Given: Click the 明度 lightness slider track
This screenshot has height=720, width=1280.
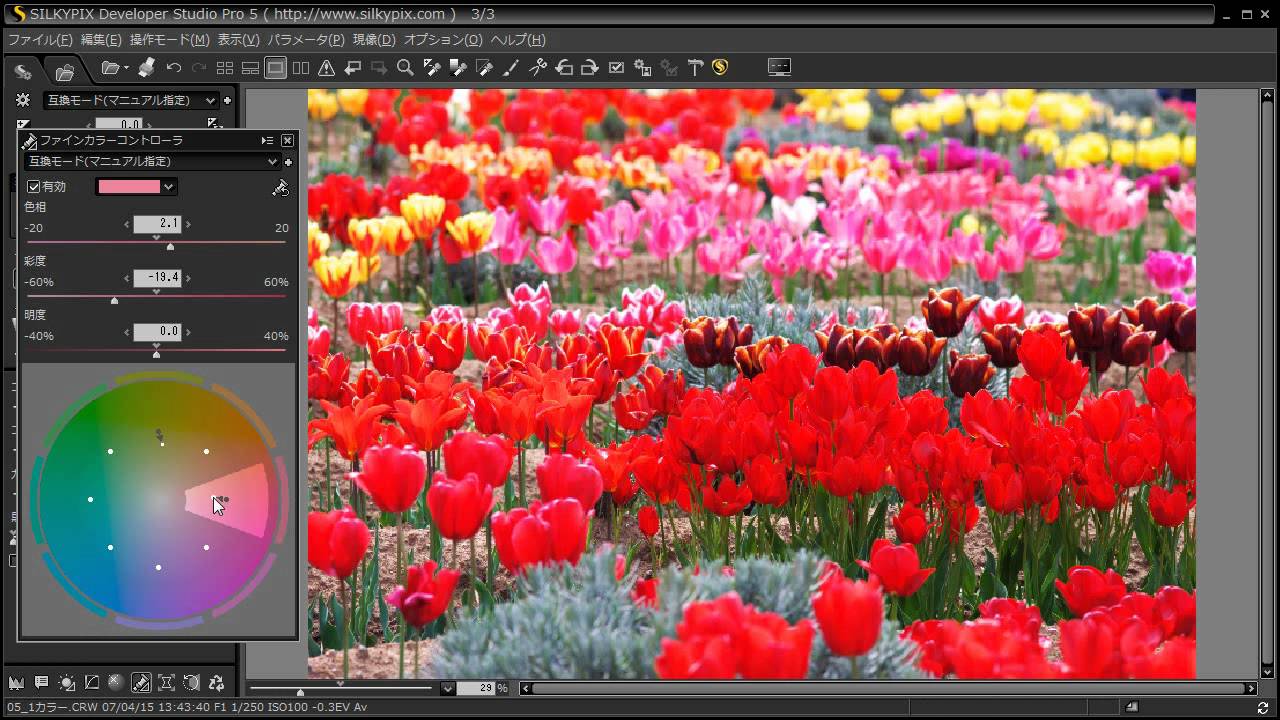Looking at the screenshot, I should (x=156, y=351).
